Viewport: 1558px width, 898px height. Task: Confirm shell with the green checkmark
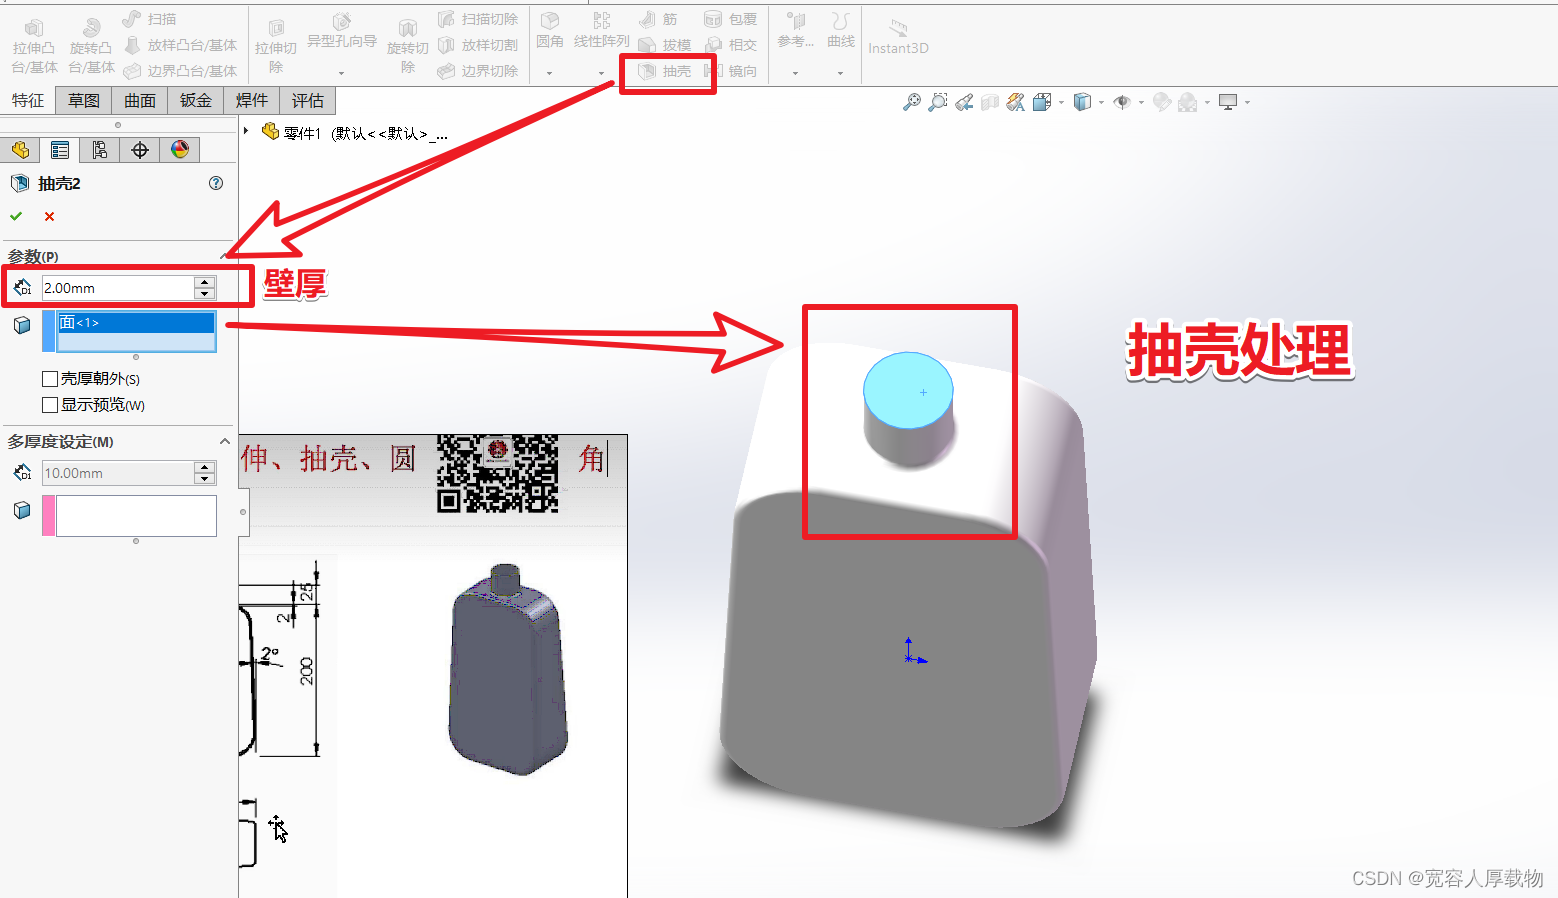coord(16,216)
